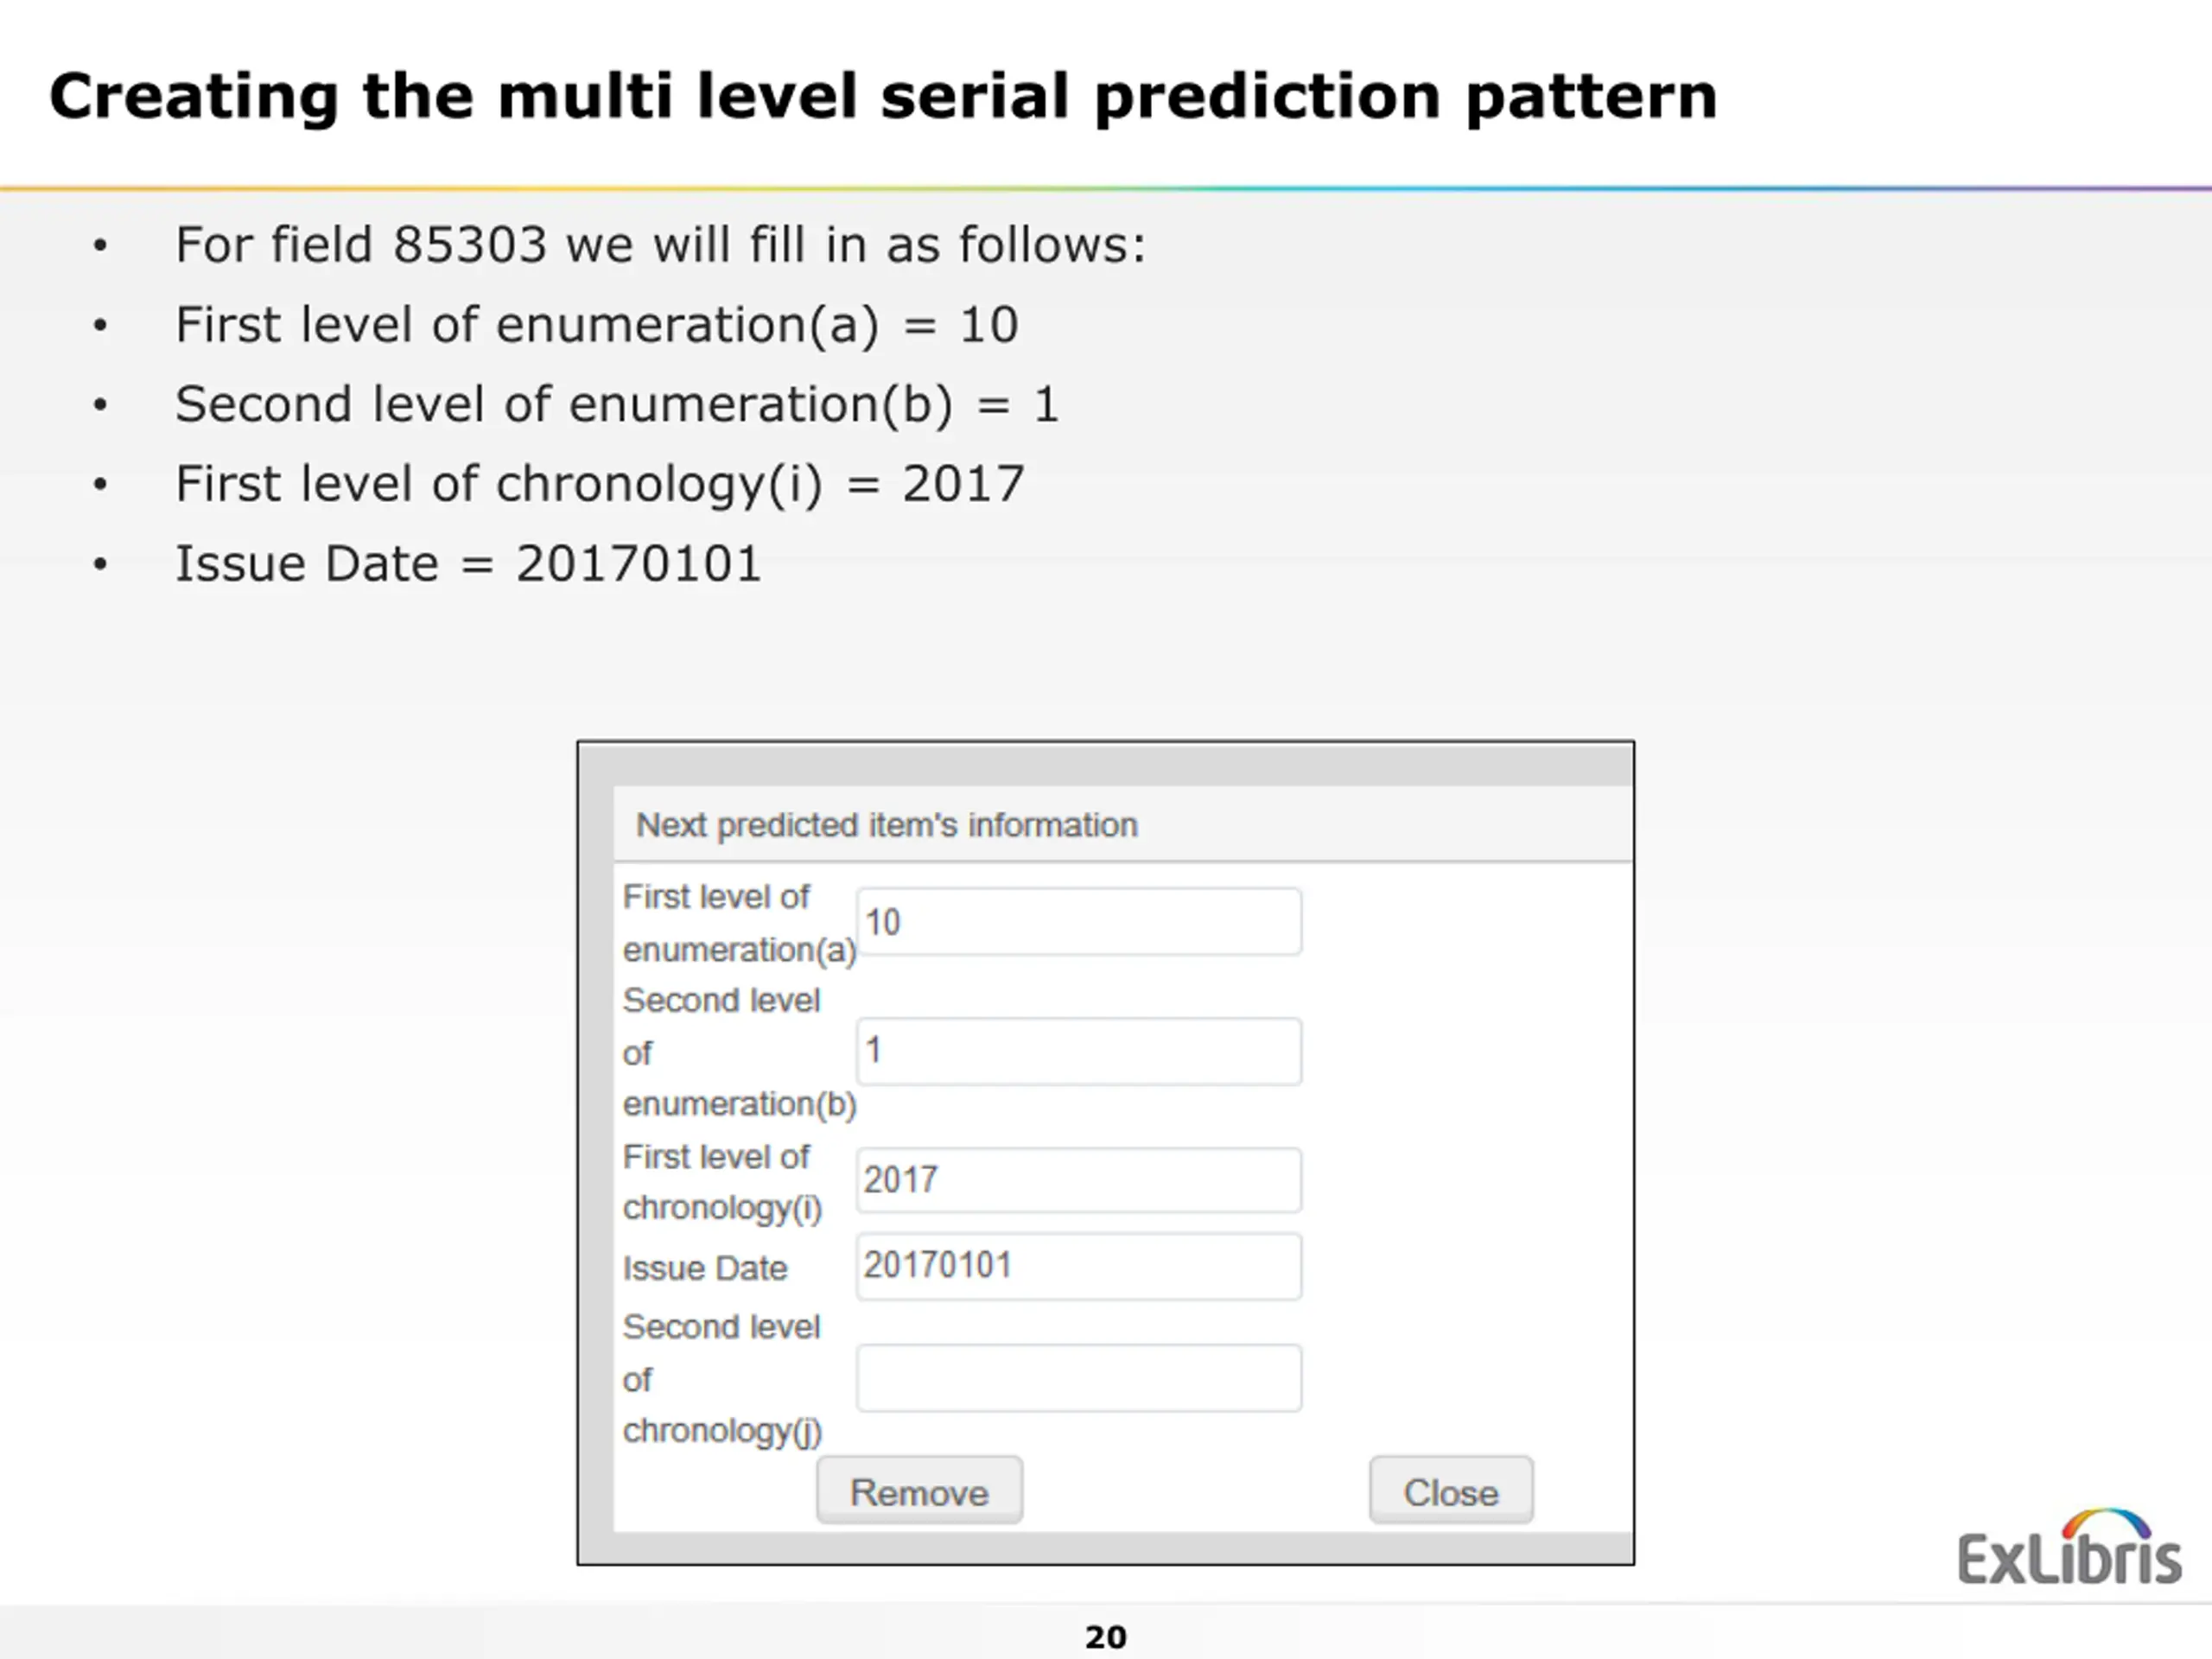Click the Close button in dialog

point(1451,1491)
